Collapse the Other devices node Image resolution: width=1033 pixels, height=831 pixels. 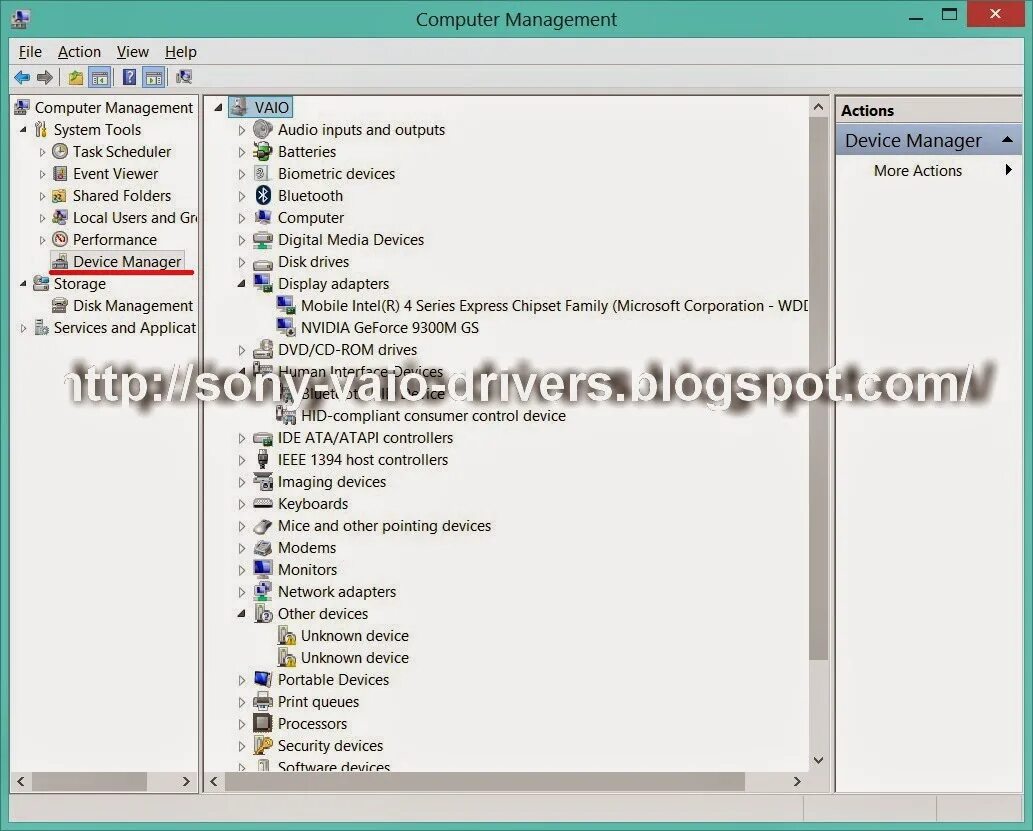[x=242, y=614]
